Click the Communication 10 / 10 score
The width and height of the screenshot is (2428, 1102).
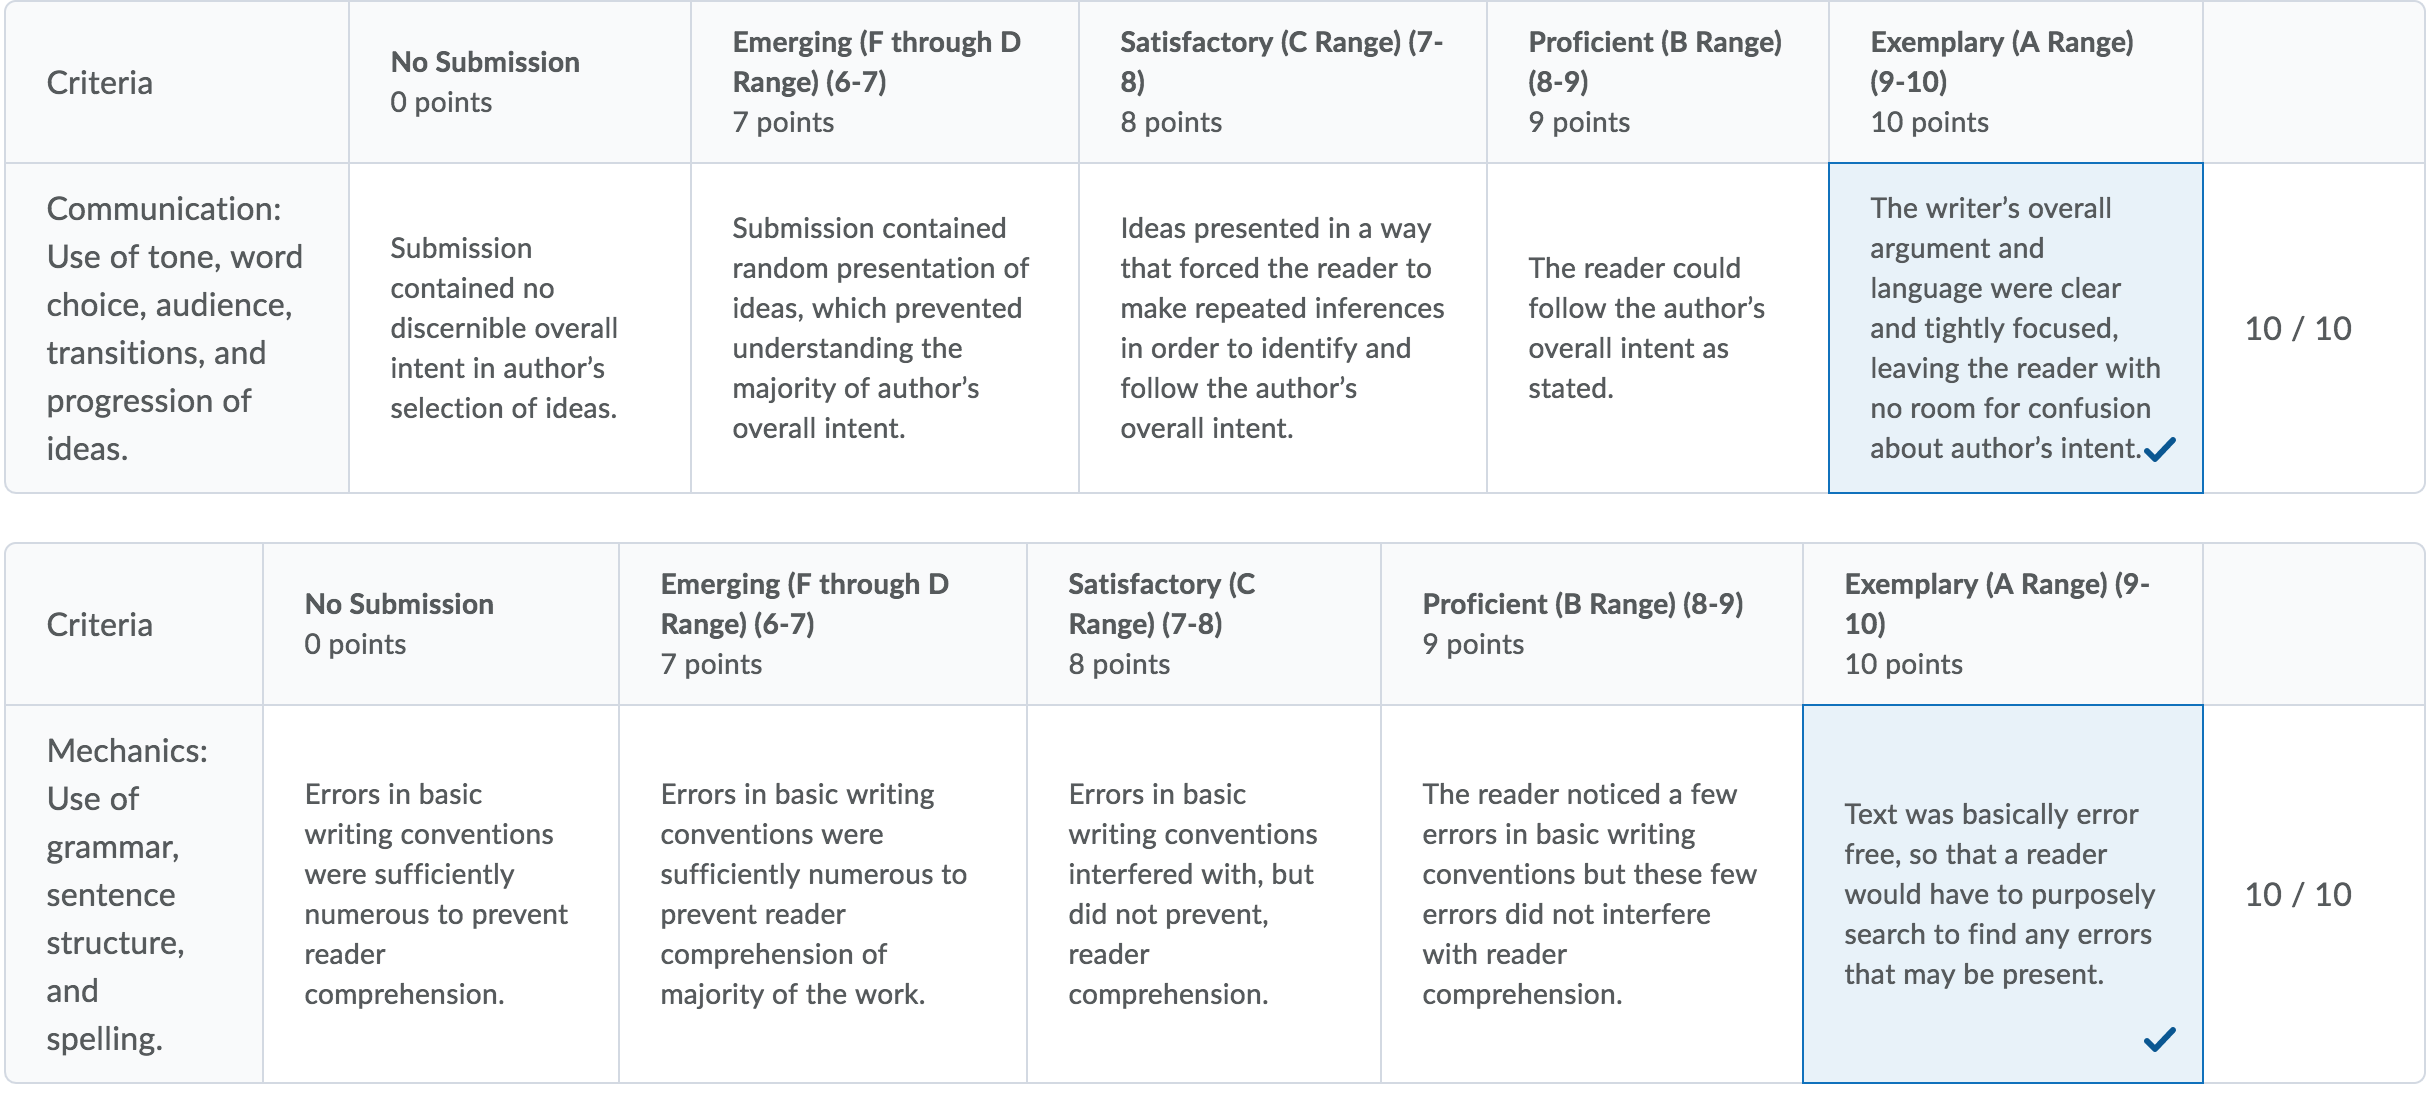coord(2298,328)
